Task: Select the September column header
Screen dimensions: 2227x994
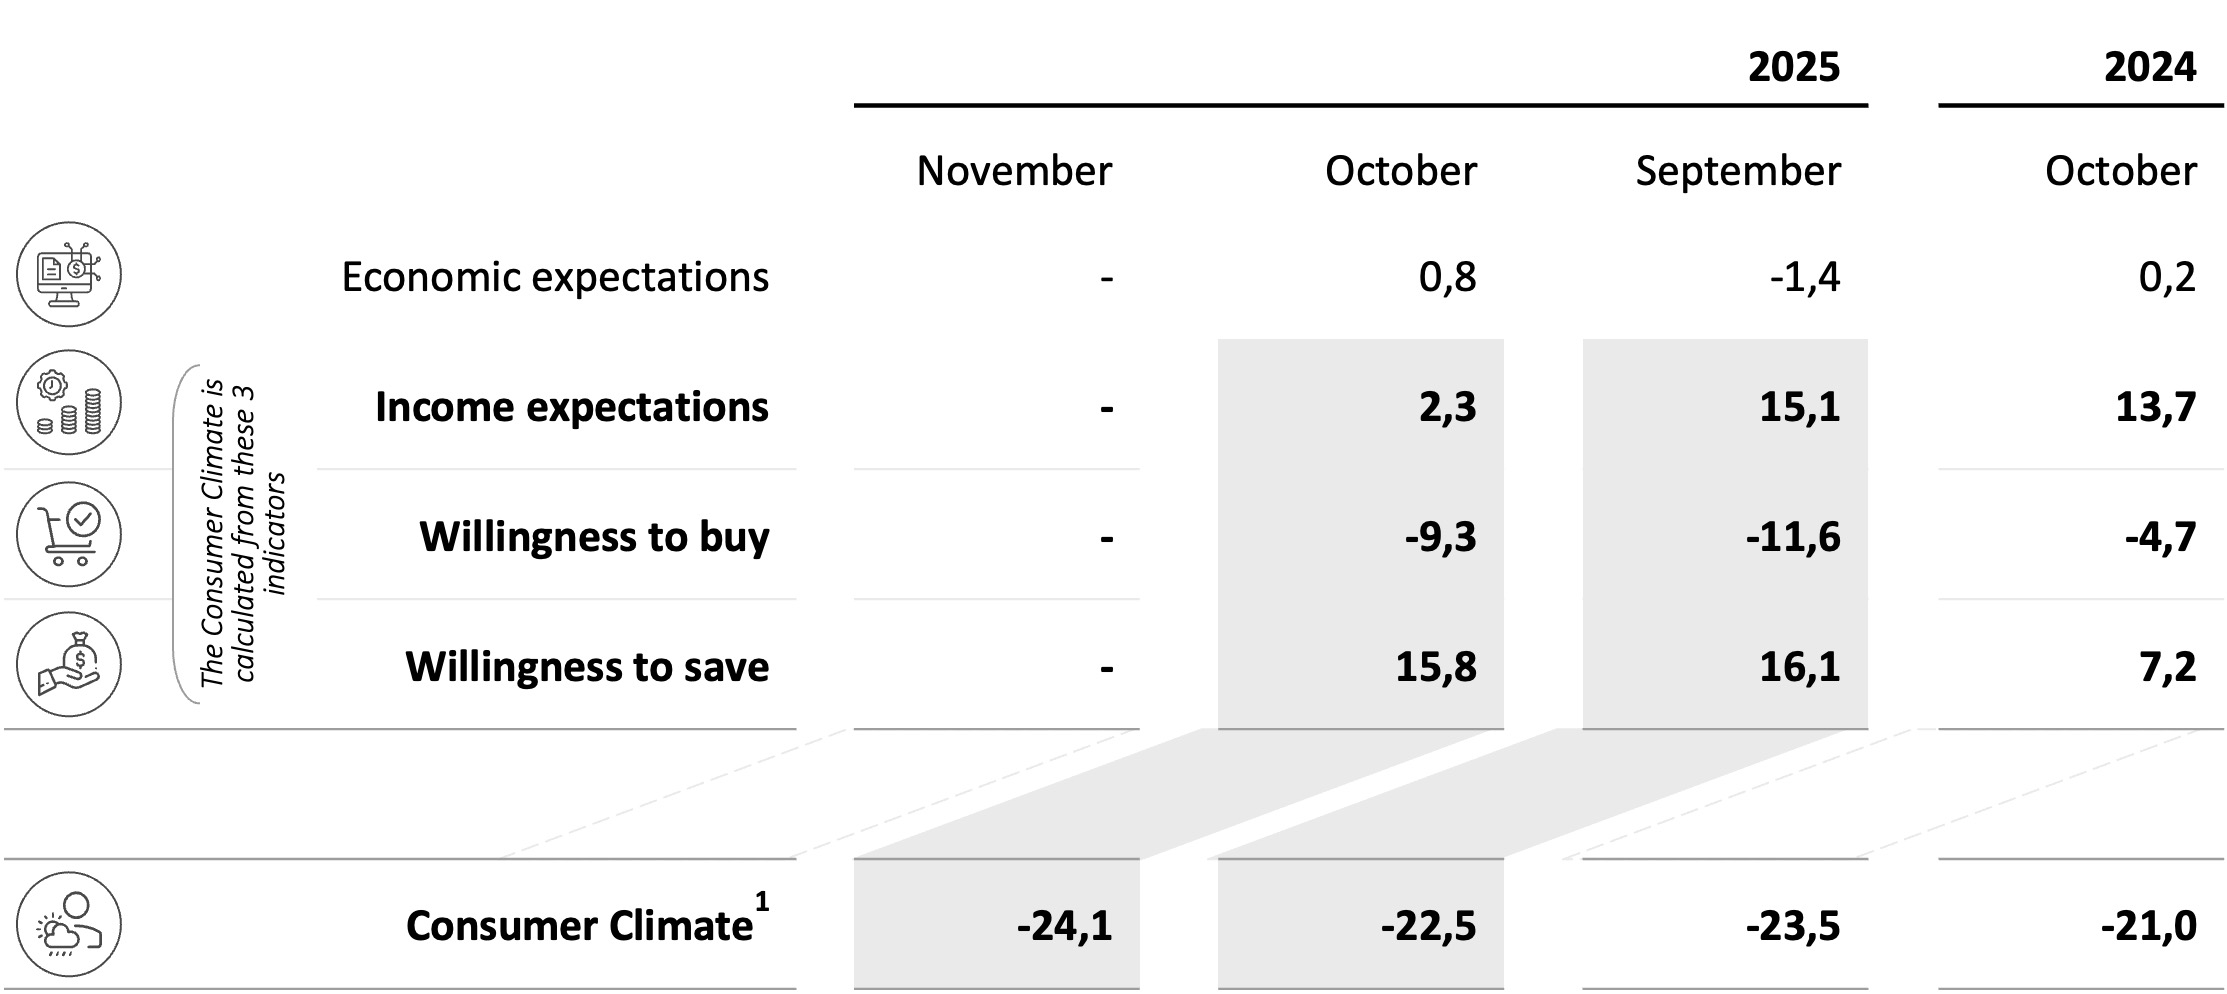Action: point(1737,171)
